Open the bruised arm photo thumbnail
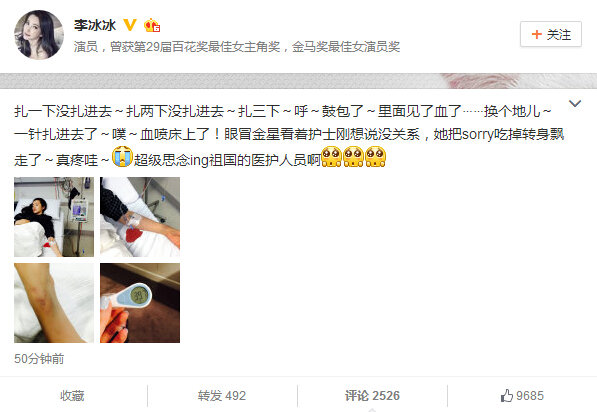This screenshot has width=597, height=412. click(54, 303)
